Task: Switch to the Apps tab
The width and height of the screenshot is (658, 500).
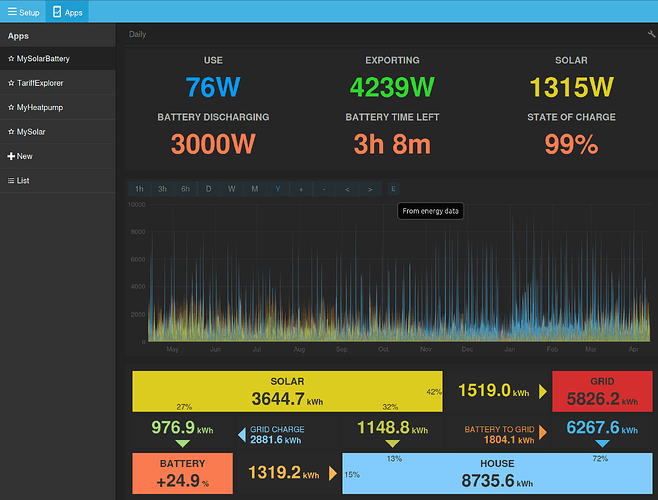Action: [67, 12]
